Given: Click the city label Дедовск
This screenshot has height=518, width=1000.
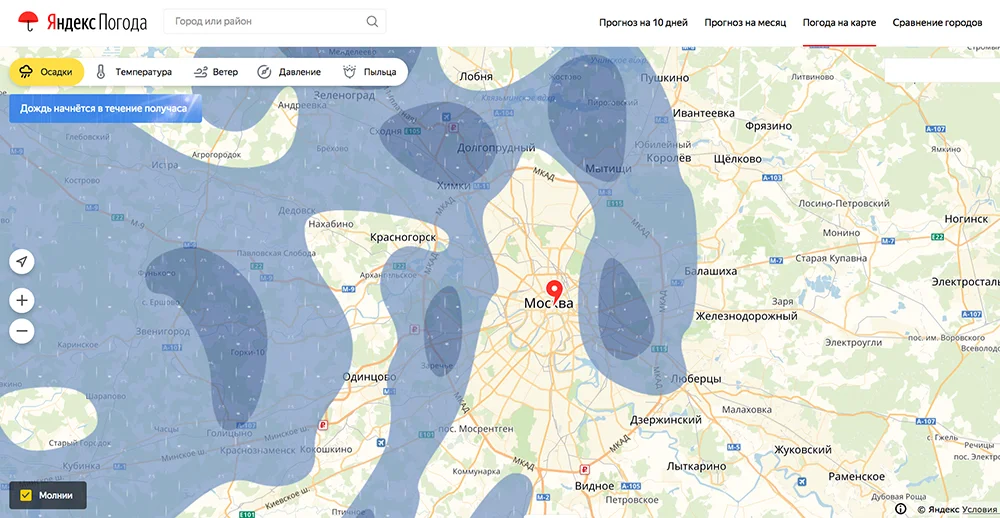Looking at the screenshot, I should (x=297, y=210).
